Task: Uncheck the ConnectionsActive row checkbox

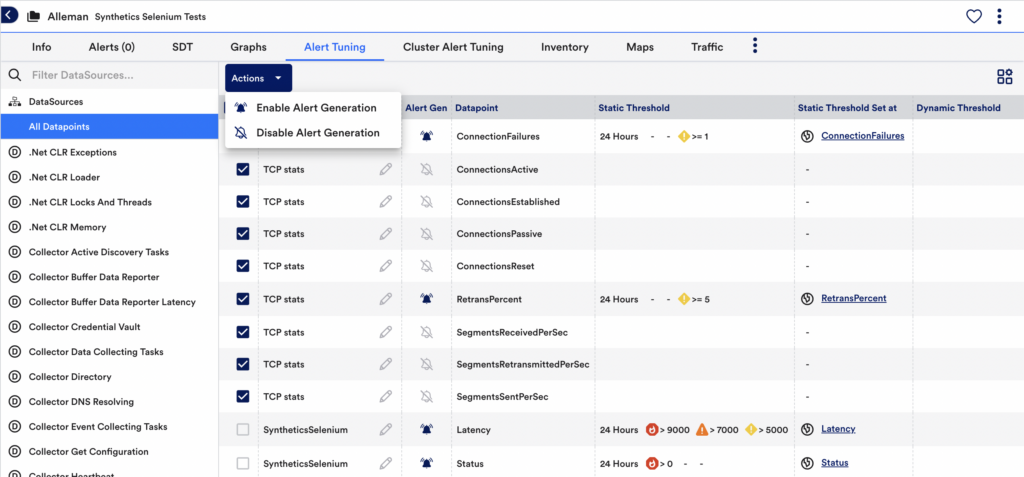Action: pos(243,170)
